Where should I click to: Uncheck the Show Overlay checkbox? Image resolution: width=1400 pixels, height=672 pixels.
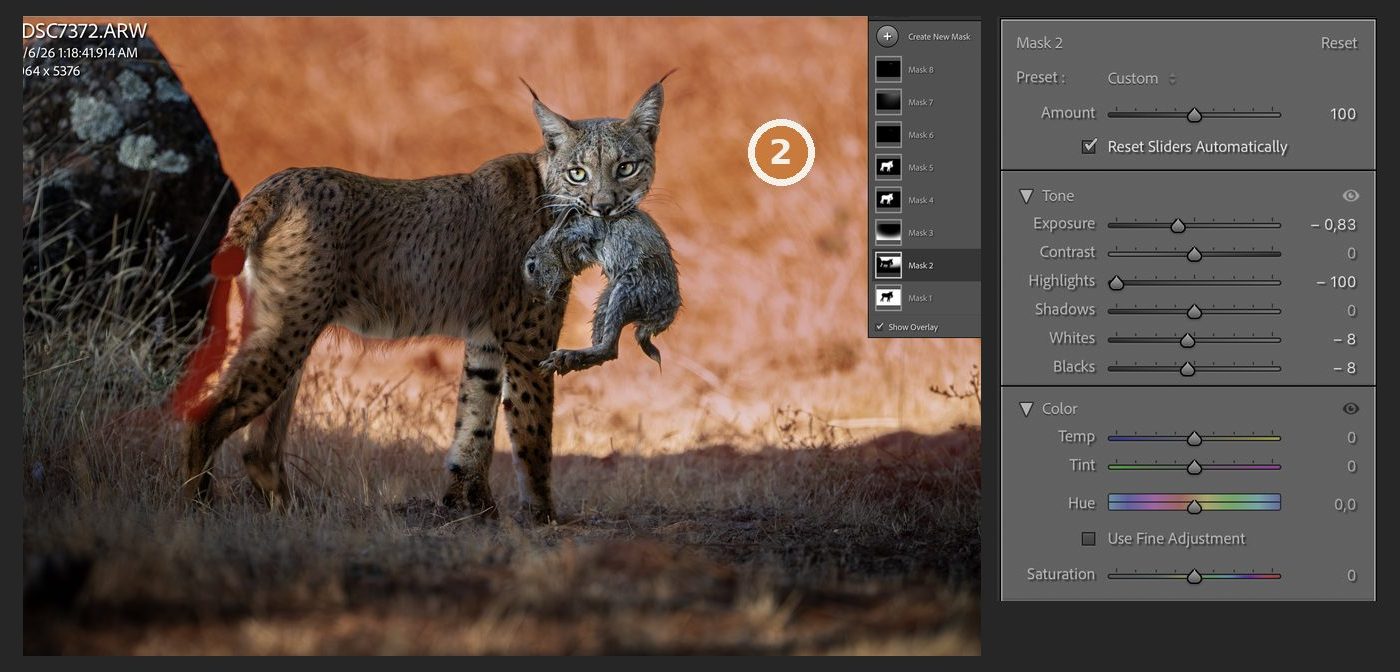pos(880,327)
